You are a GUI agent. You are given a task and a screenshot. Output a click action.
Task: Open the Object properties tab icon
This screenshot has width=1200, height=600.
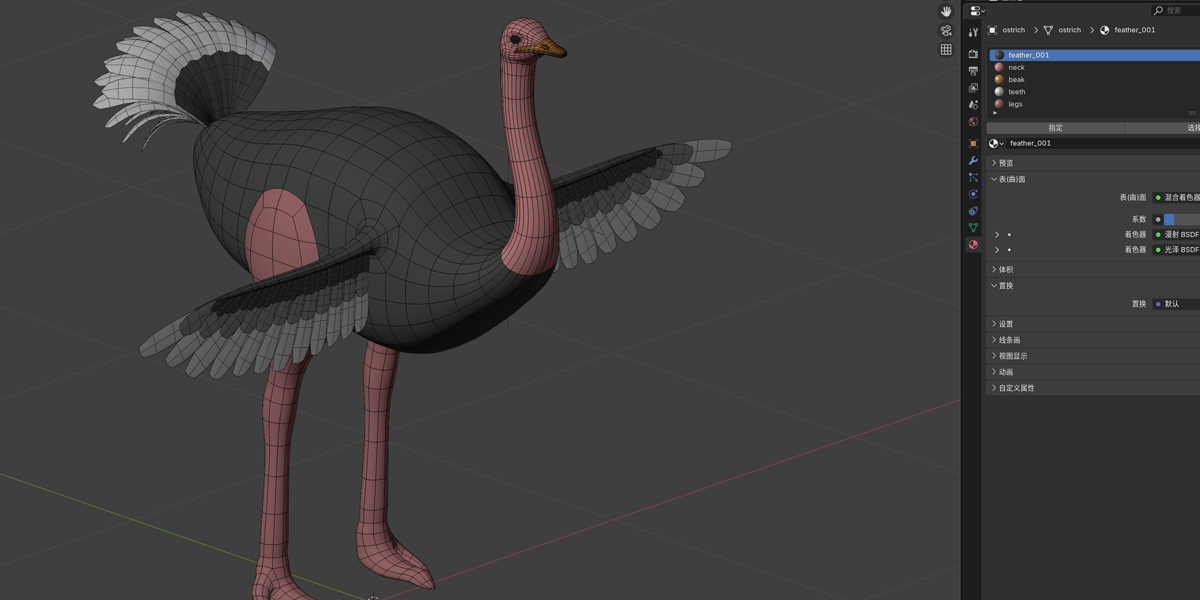pyautogui.click(x=973, y=143)
